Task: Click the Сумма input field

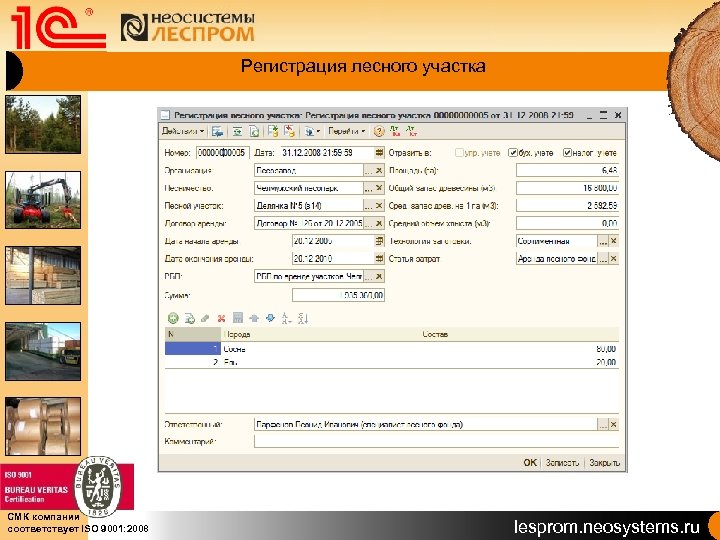Action: coord(338,295)
